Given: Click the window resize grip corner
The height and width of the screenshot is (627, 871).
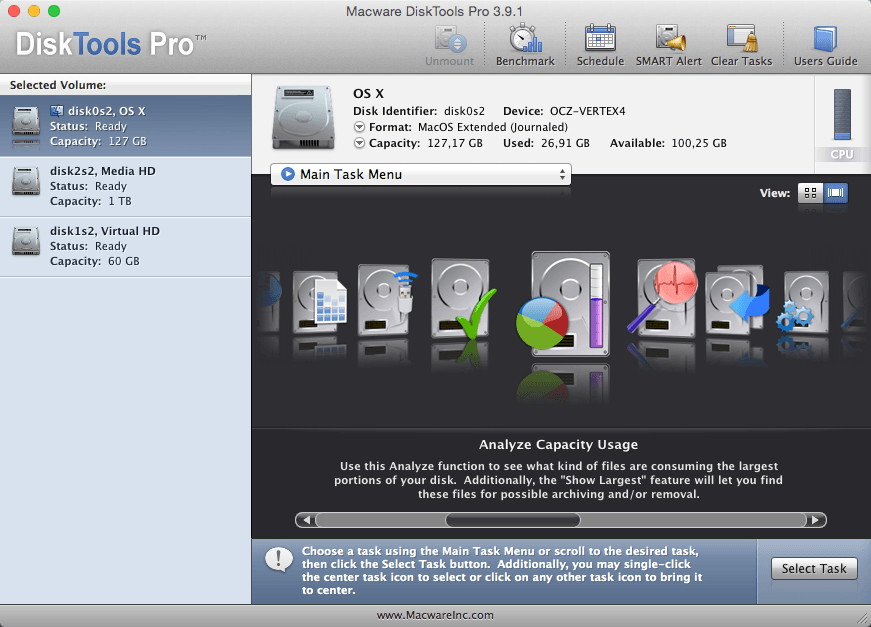Looking at the screenshot, I should 864,619.
